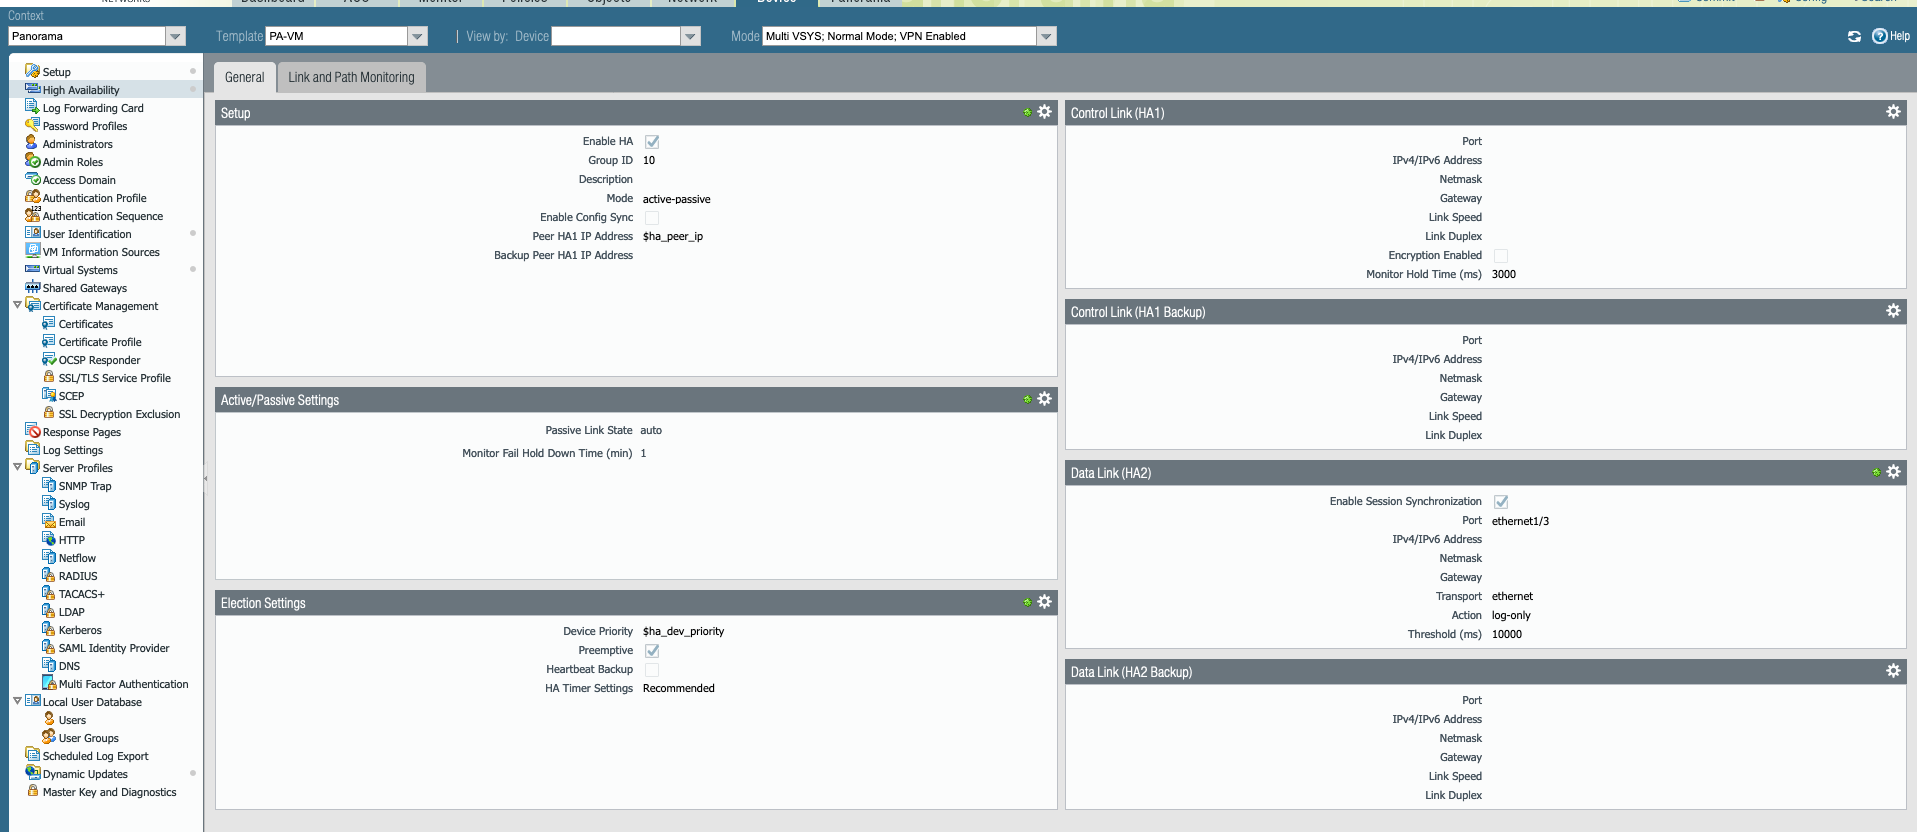
Task: Click green override icon in Data Link (HA2) header
Action: click(1876, 472)
